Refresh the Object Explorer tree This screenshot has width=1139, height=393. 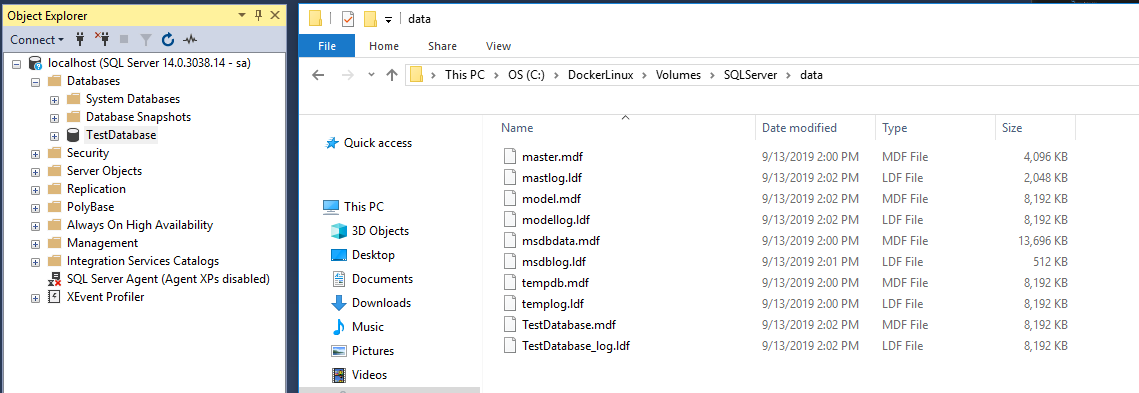click(x=168, y=39)
